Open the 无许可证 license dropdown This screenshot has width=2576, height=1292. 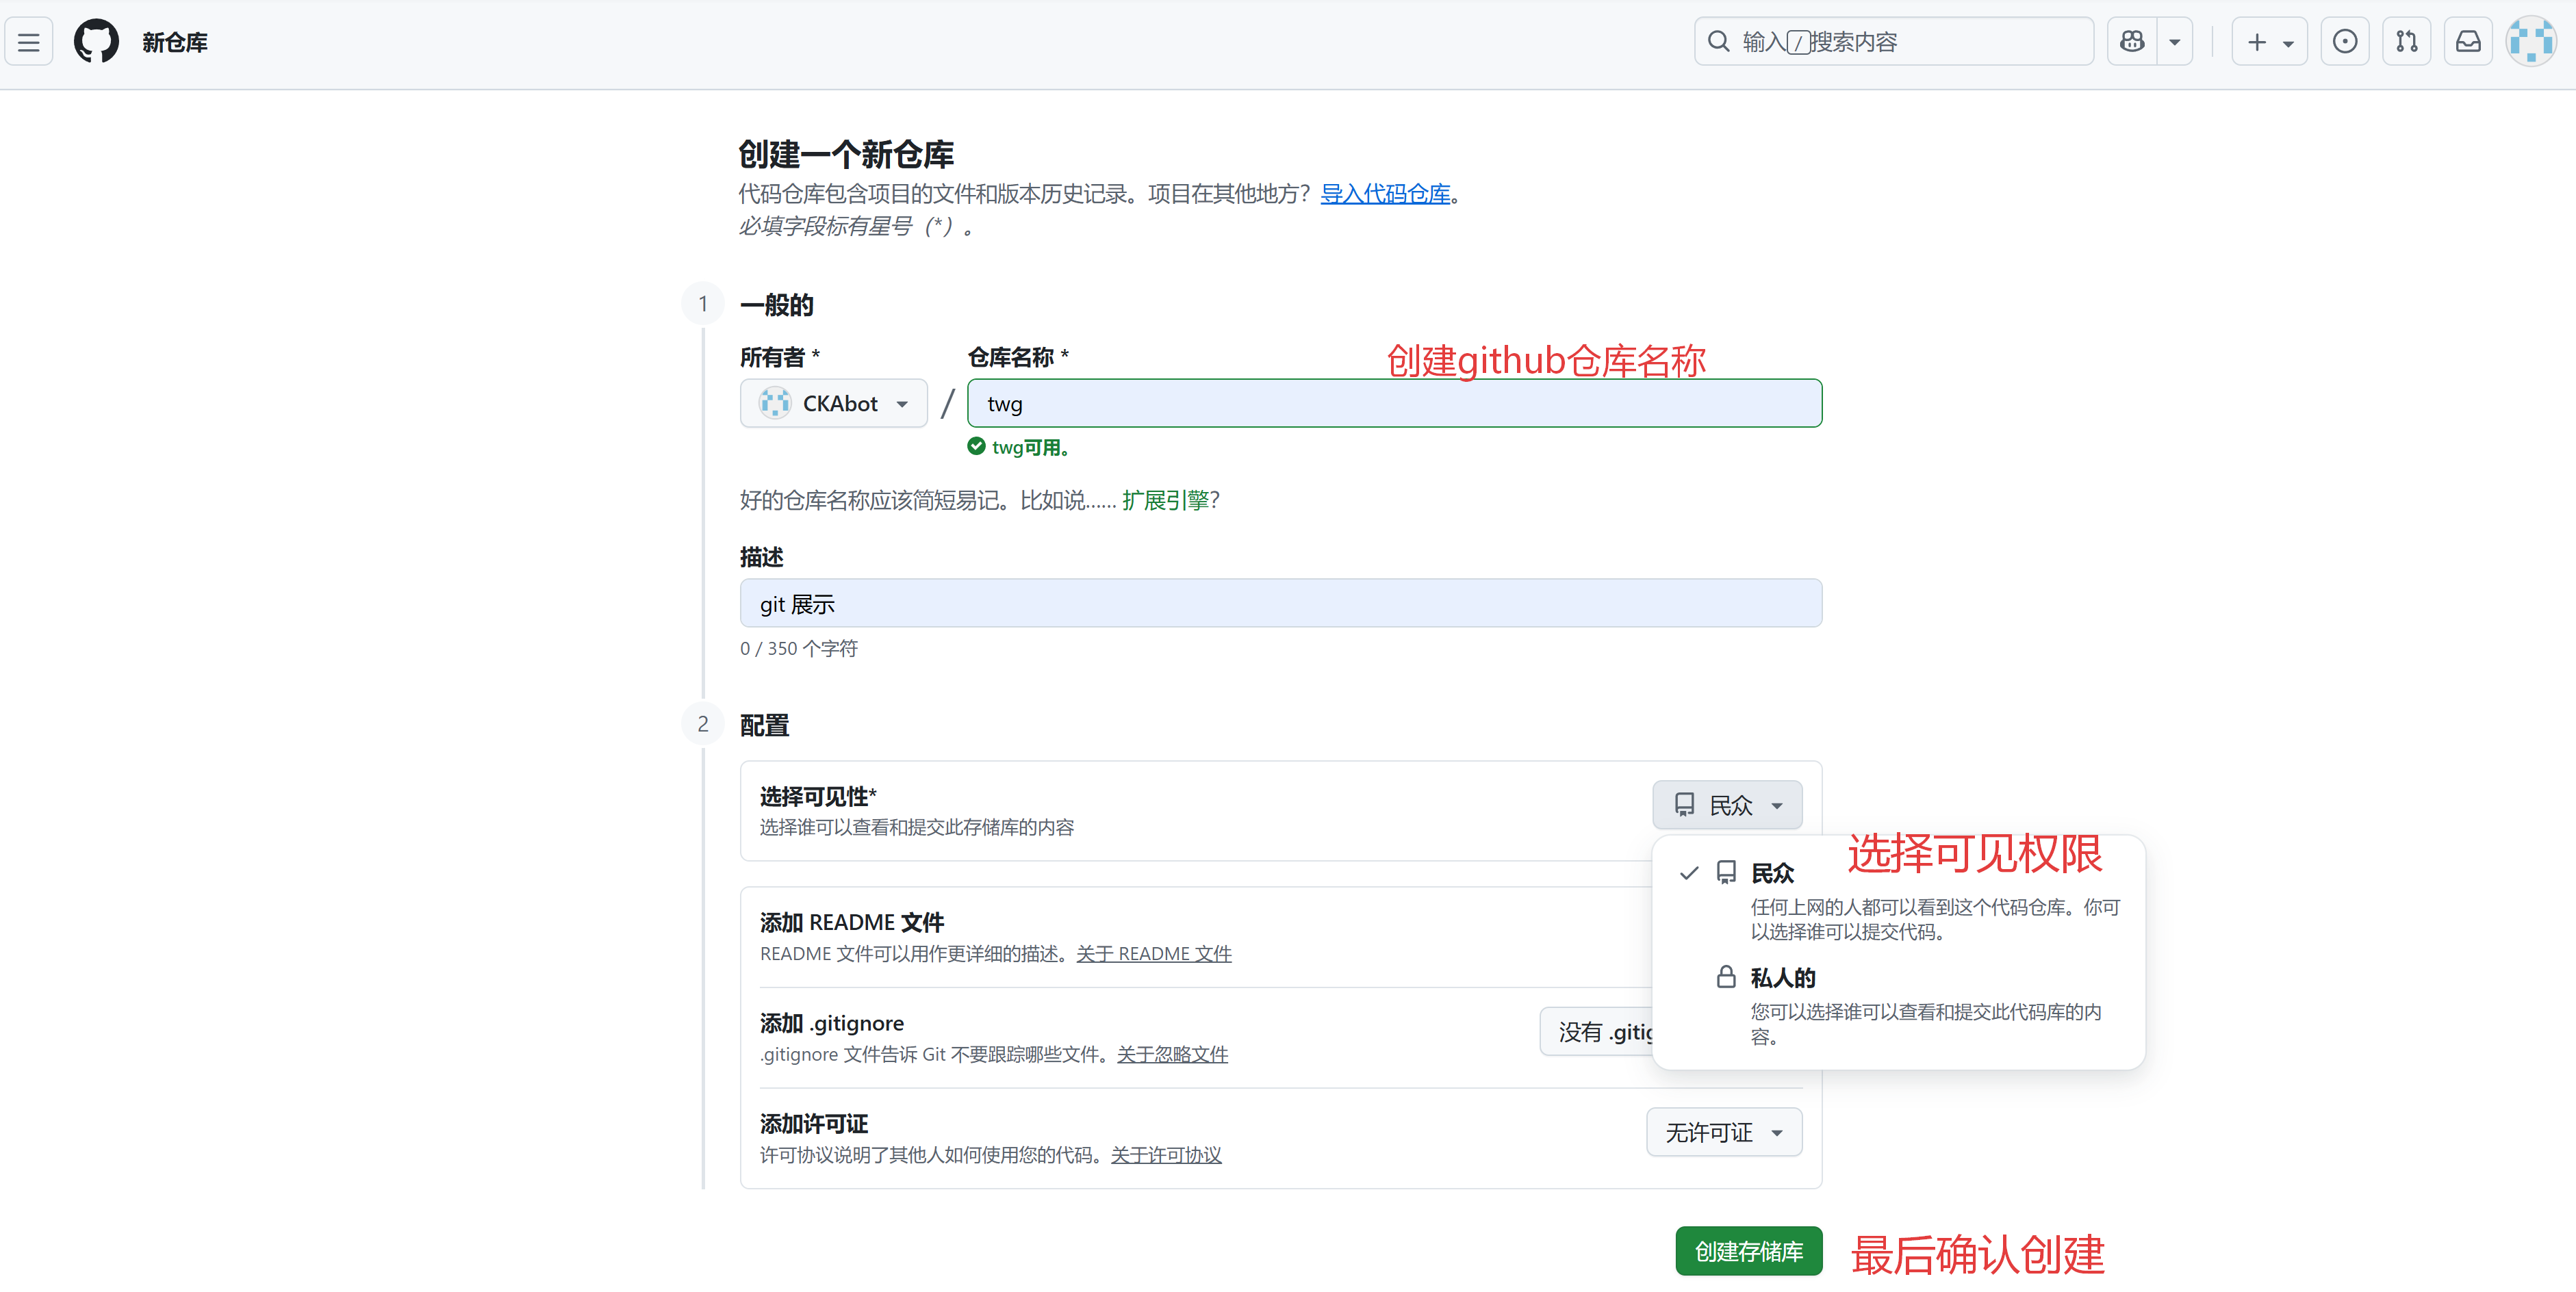tap(1724, 1132)
